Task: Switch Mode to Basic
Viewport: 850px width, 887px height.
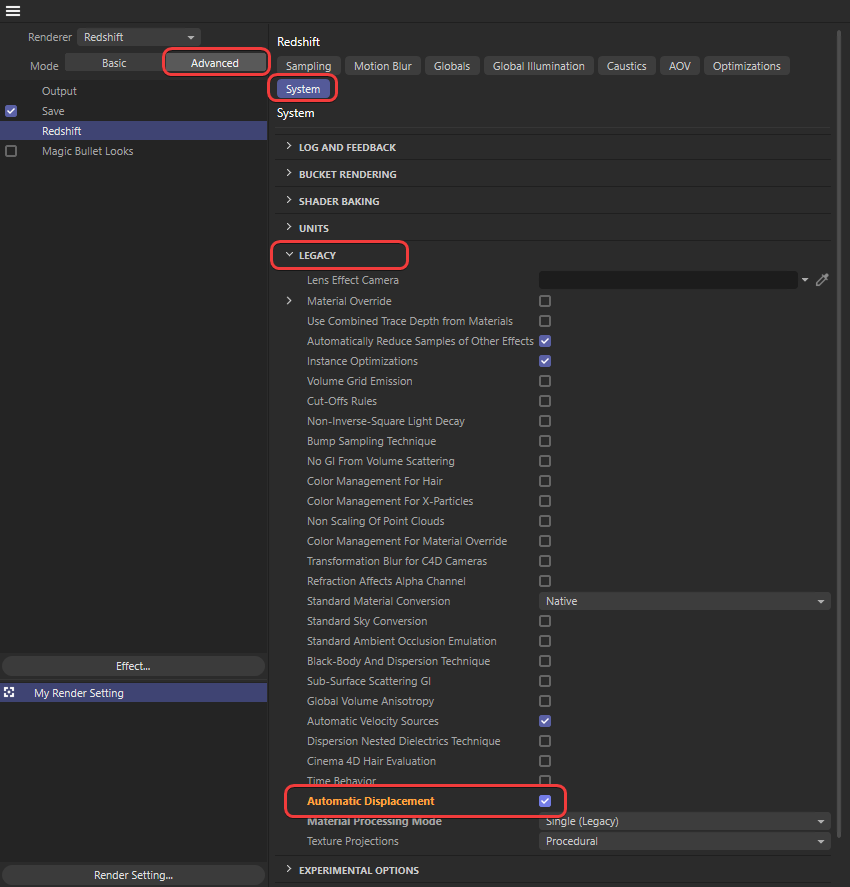Action: pos(114,63)
